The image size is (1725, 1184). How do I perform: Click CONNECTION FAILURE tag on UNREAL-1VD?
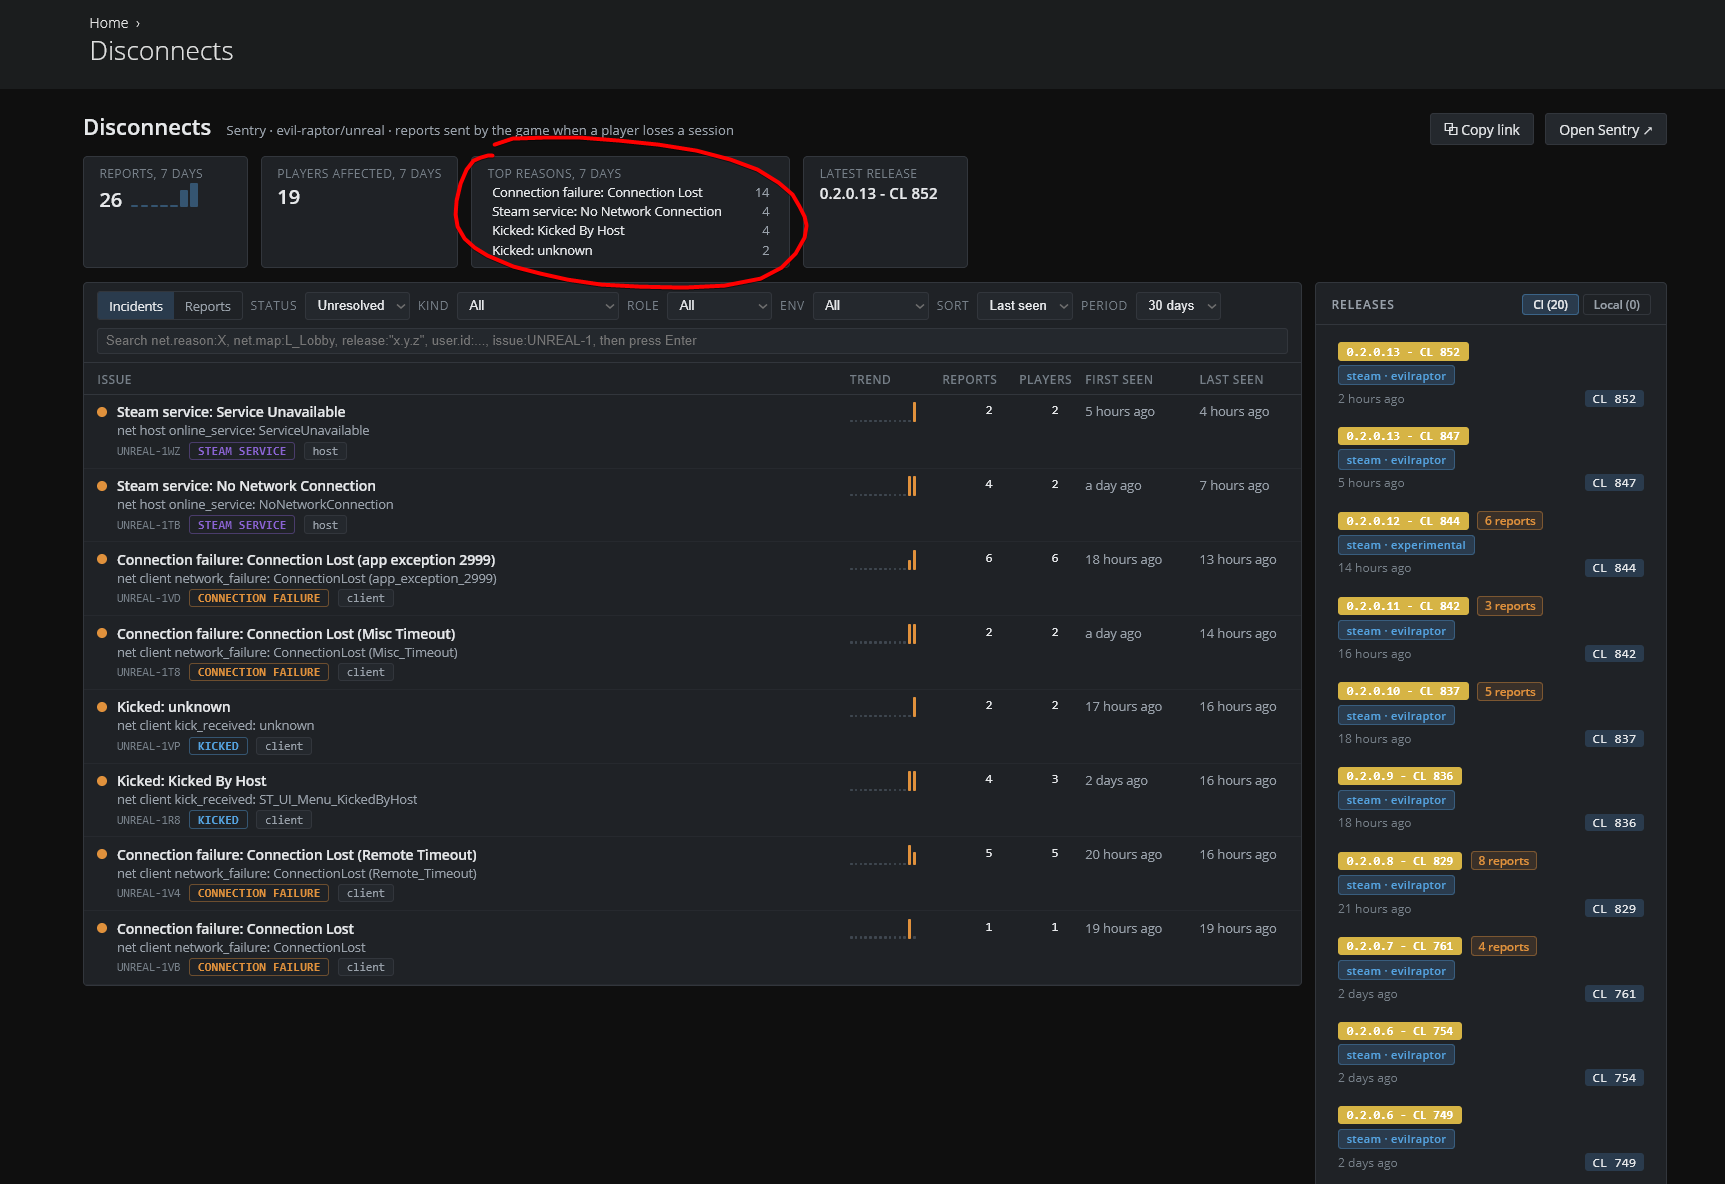tap(259, 598)
